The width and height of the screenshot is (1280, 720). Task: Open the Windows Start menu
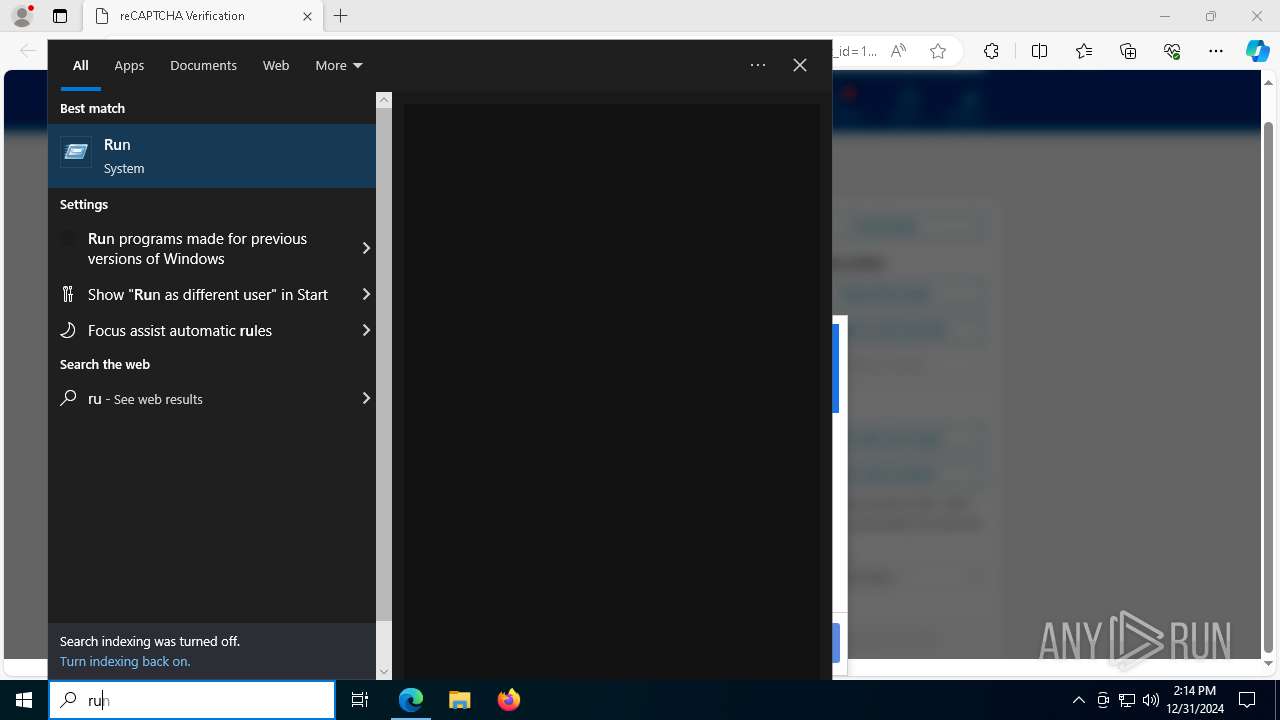pos(24,700)
